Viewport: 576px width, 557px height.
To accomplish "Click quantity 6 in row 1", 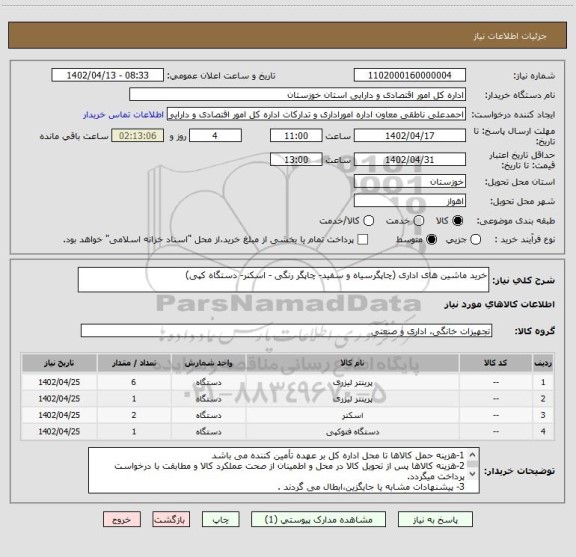I will click(x=134, y=382).
